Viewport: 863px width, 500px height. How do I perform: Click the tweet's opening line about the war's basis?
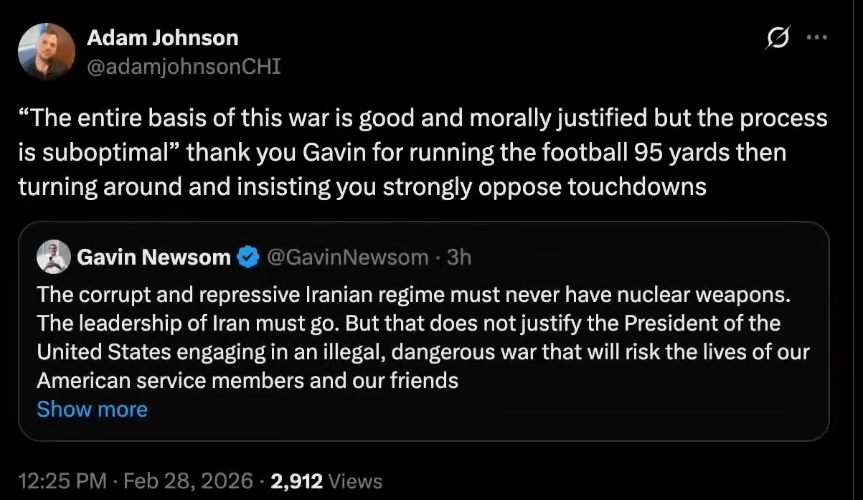(422, 119)
